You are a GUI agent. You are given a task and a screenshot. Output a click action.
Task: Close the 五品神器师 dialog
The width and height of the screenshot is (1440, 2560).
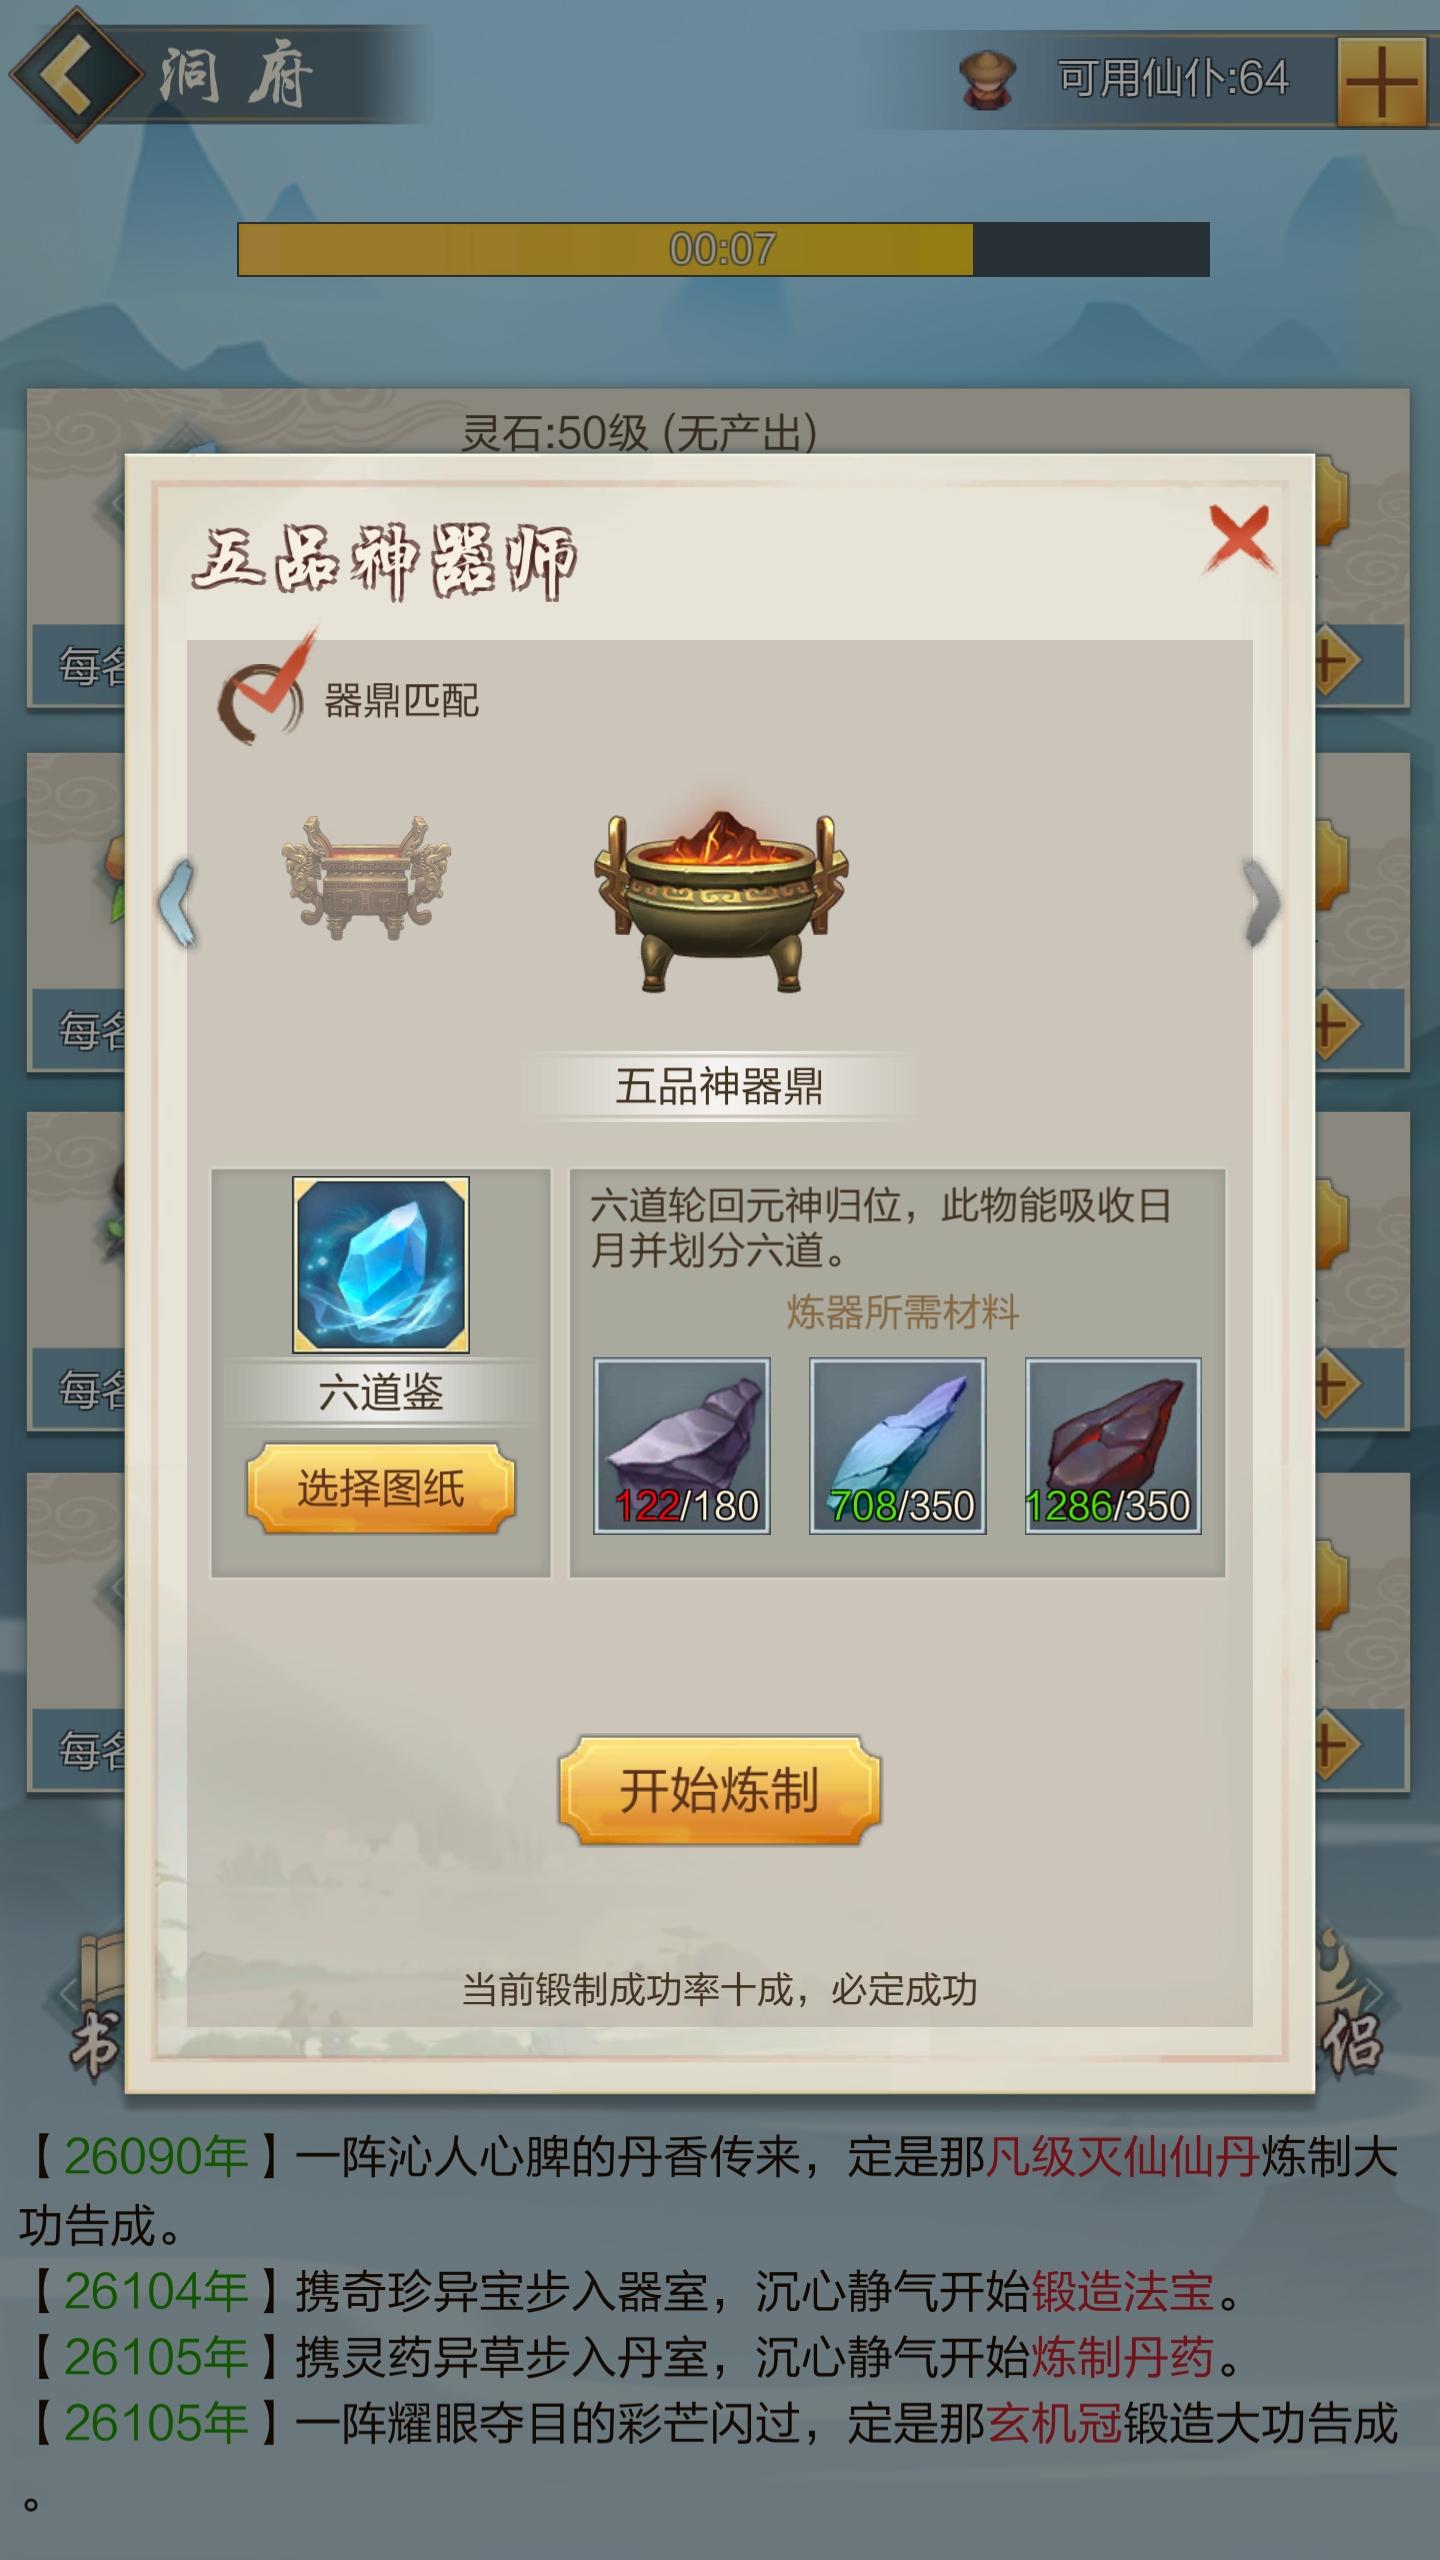coord(1240,540)
